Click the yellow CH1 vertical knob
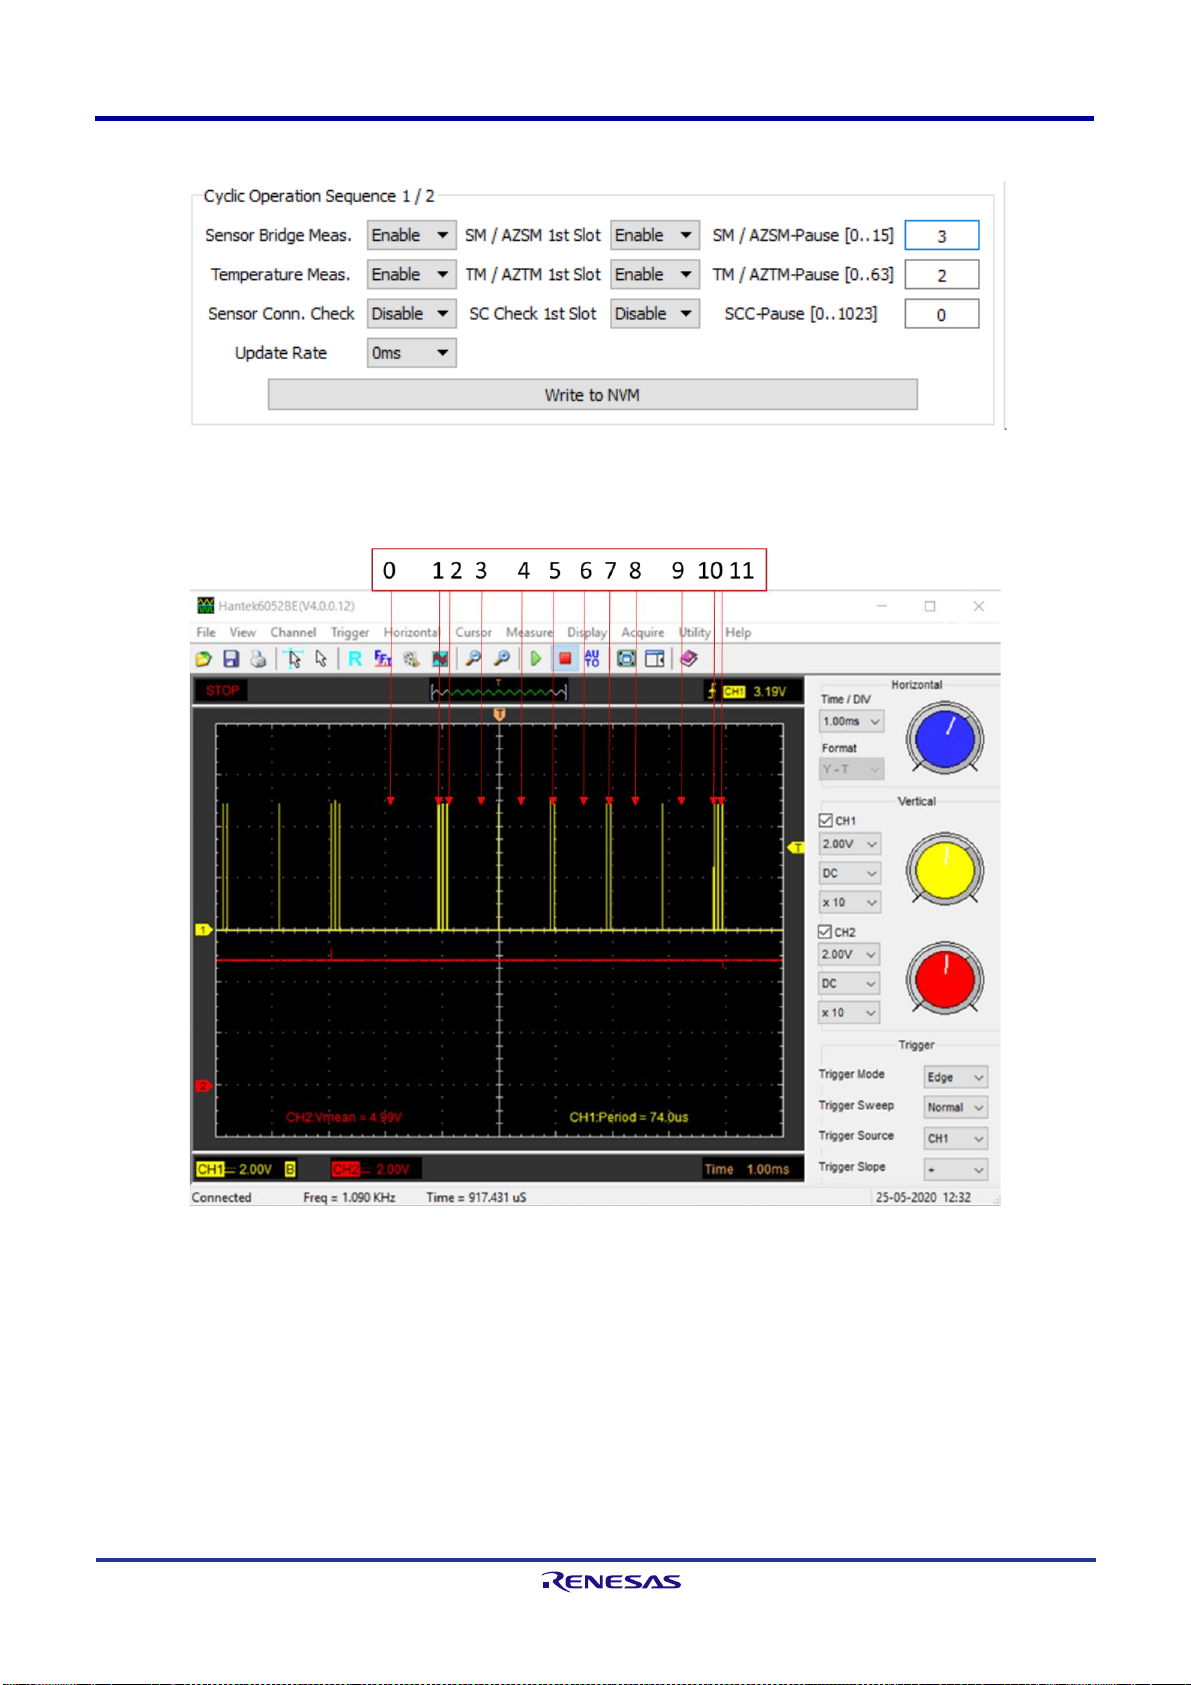1191x1685 pixels. [945, 870]
